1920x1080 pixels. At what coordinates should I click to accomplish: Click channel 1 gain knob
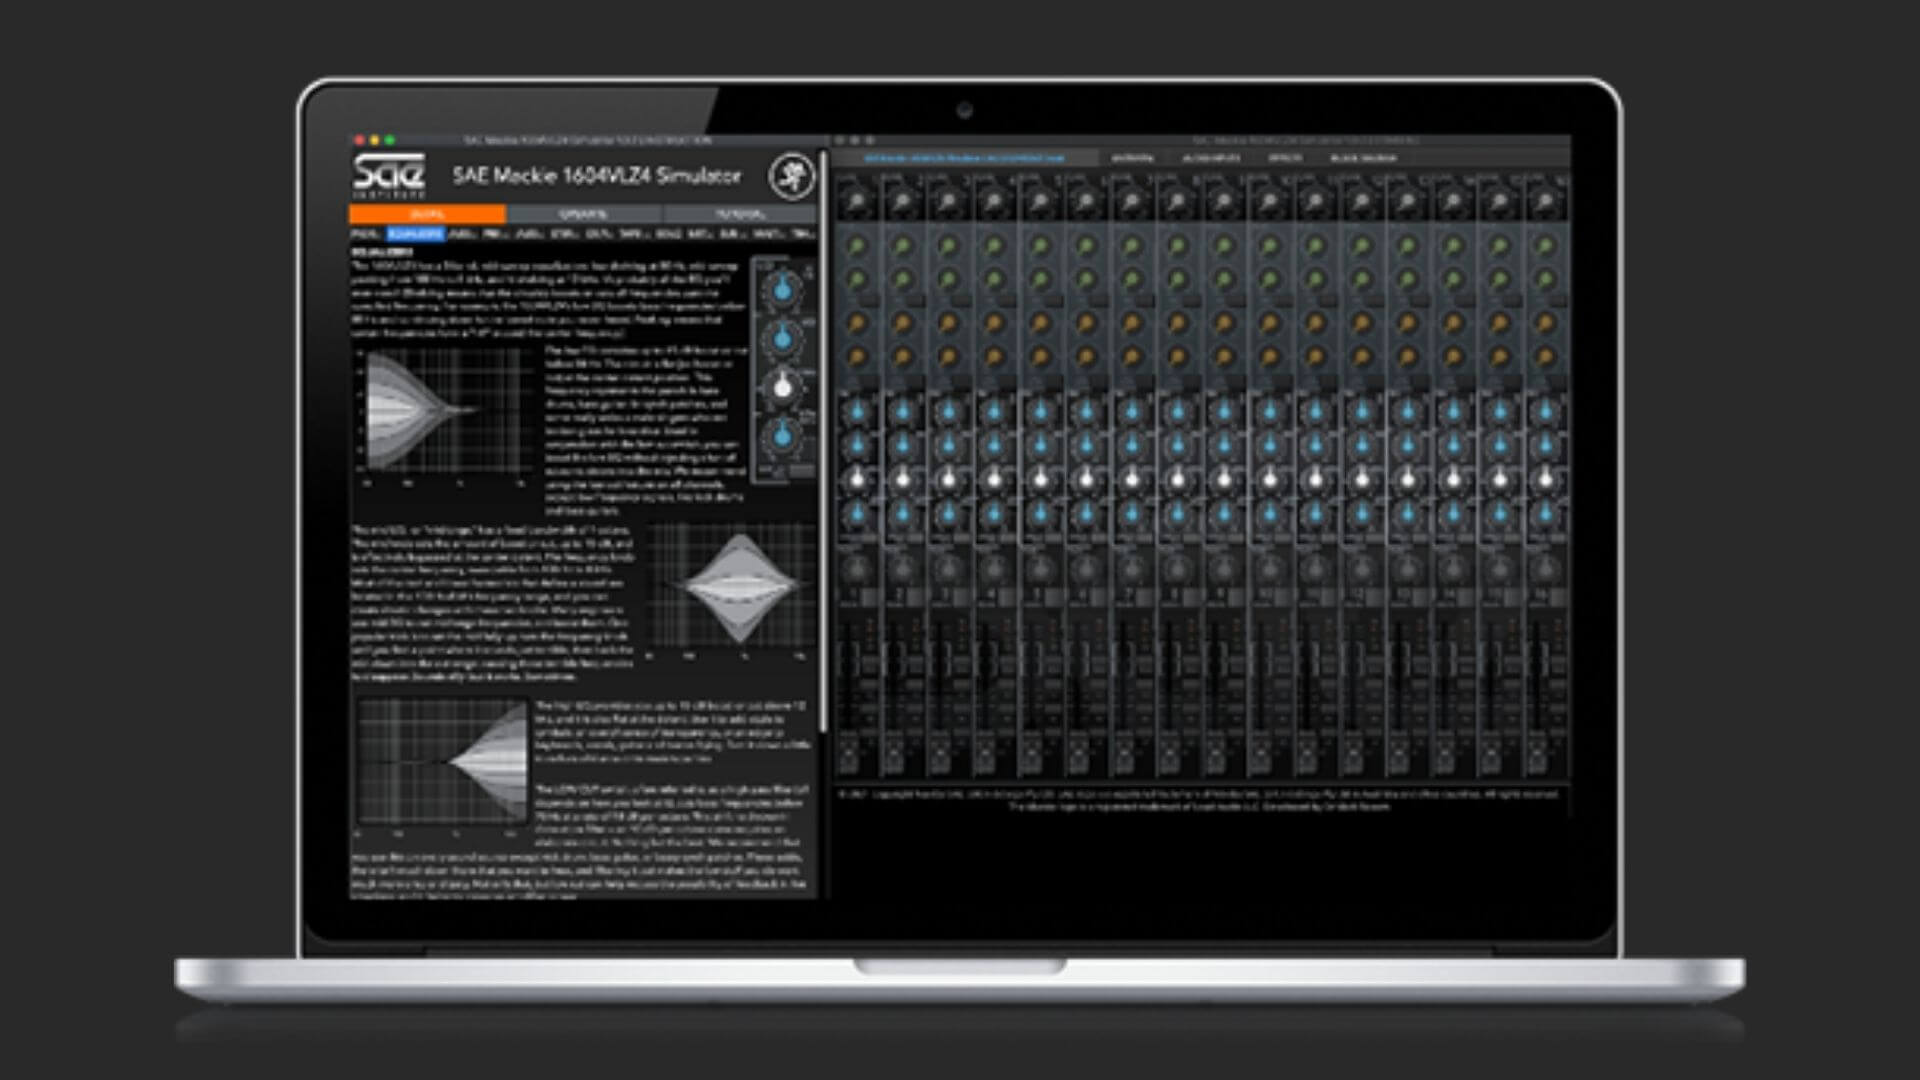coord(856,202)
